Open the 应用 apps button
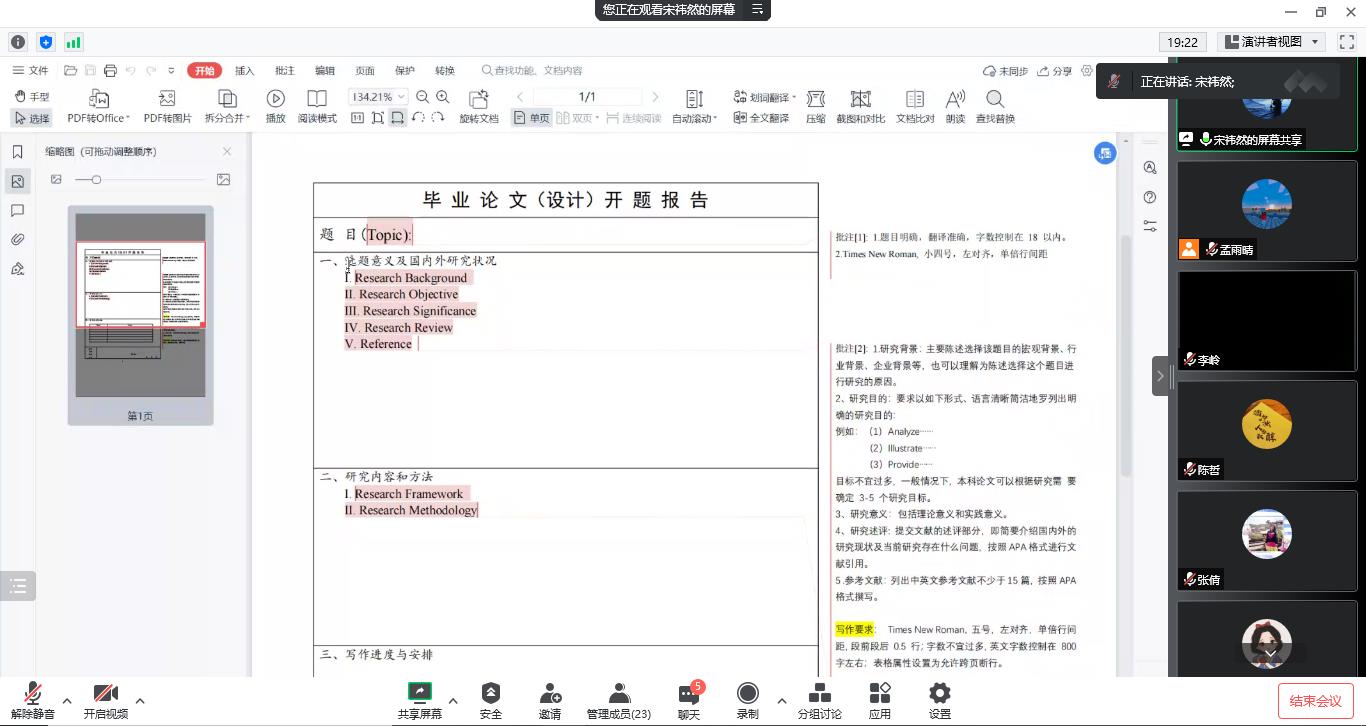This screenshot has height=726, width=1366. click(880, 701)
